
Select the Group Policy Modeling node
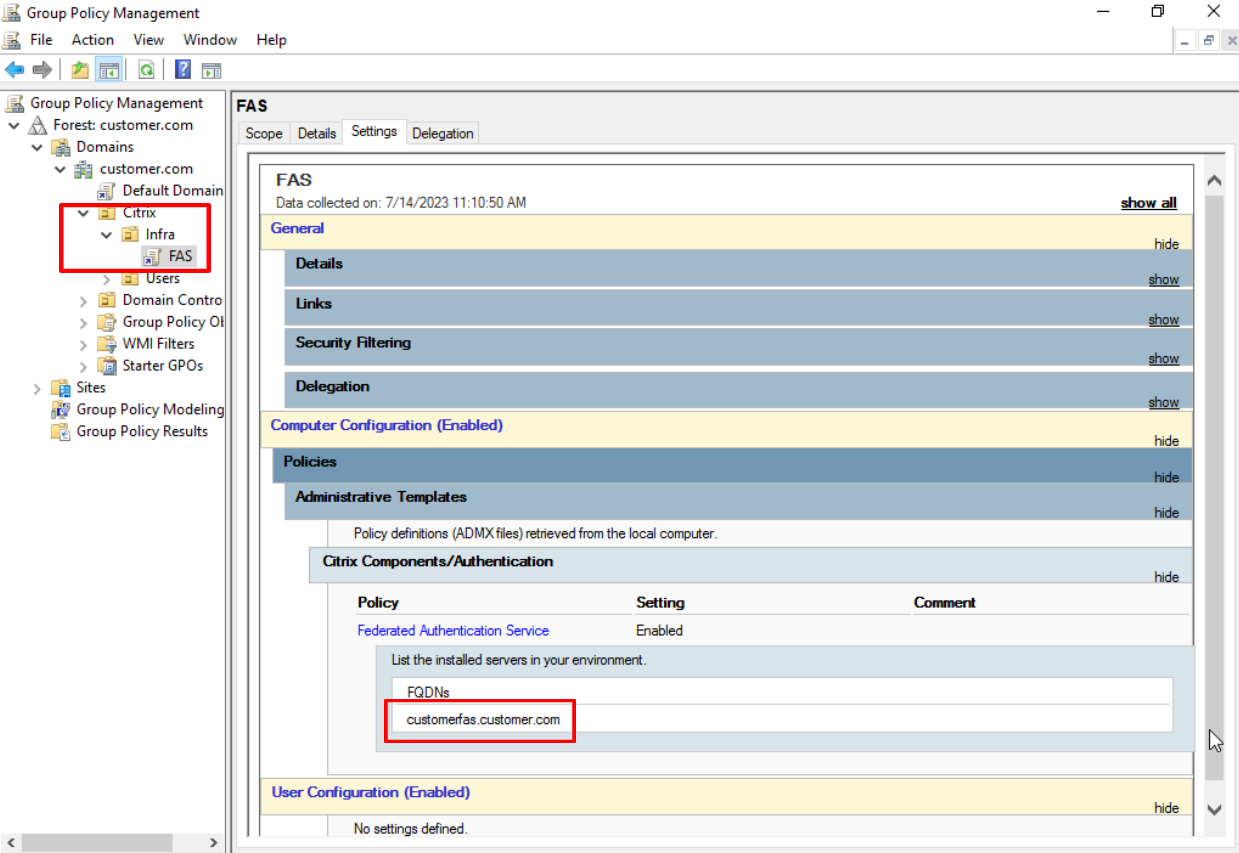pos(150,409)
